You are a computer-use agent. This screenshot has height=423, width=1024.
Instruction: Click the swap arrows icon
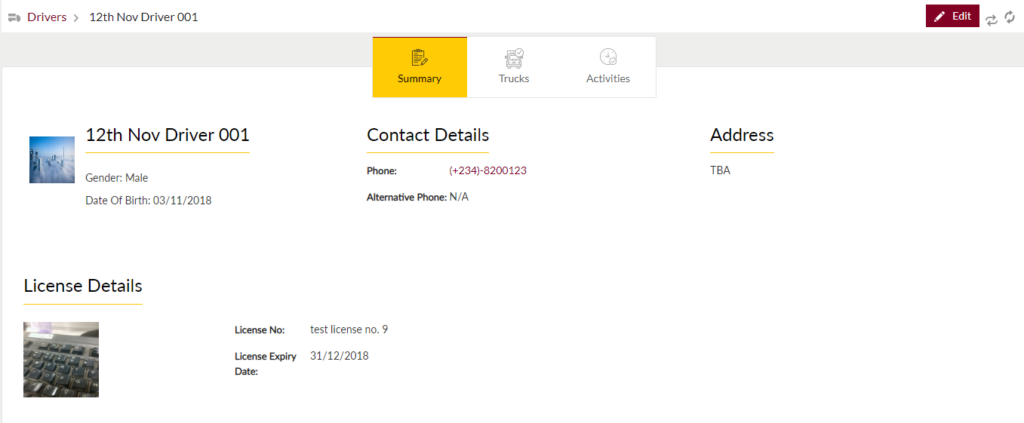992,19
